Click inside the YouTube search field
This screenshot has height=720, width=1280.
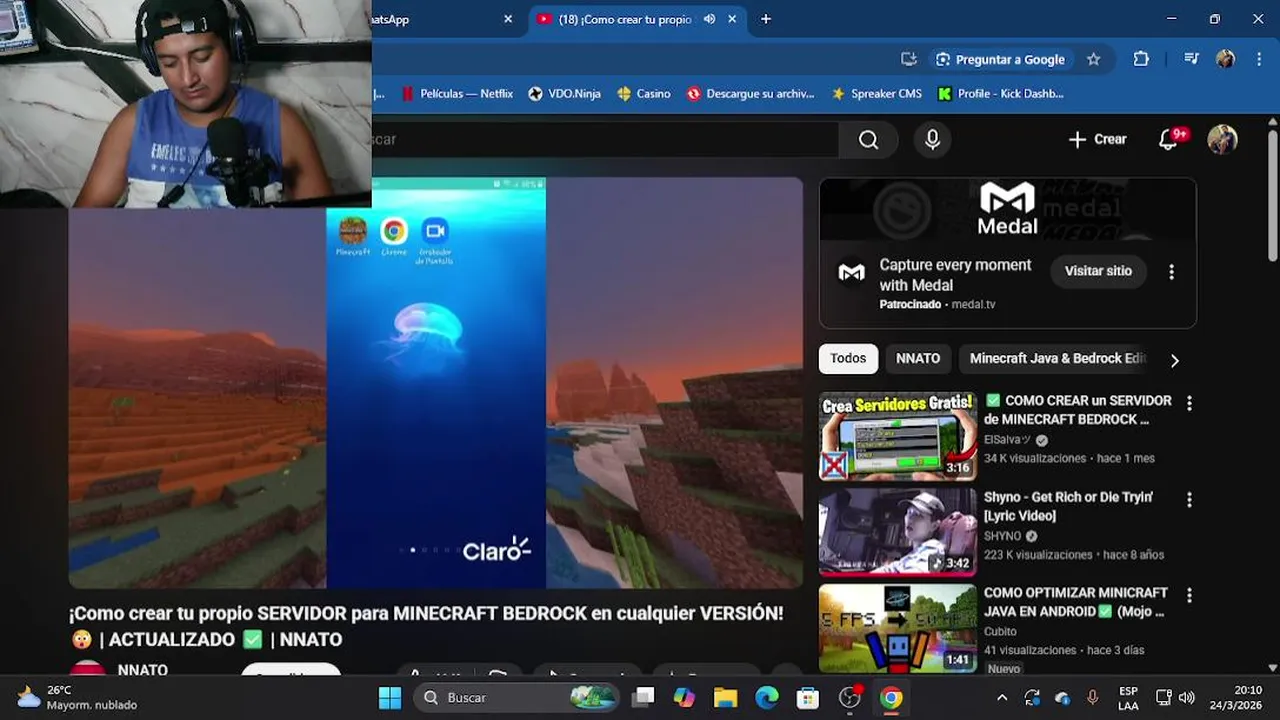[604, 140]
